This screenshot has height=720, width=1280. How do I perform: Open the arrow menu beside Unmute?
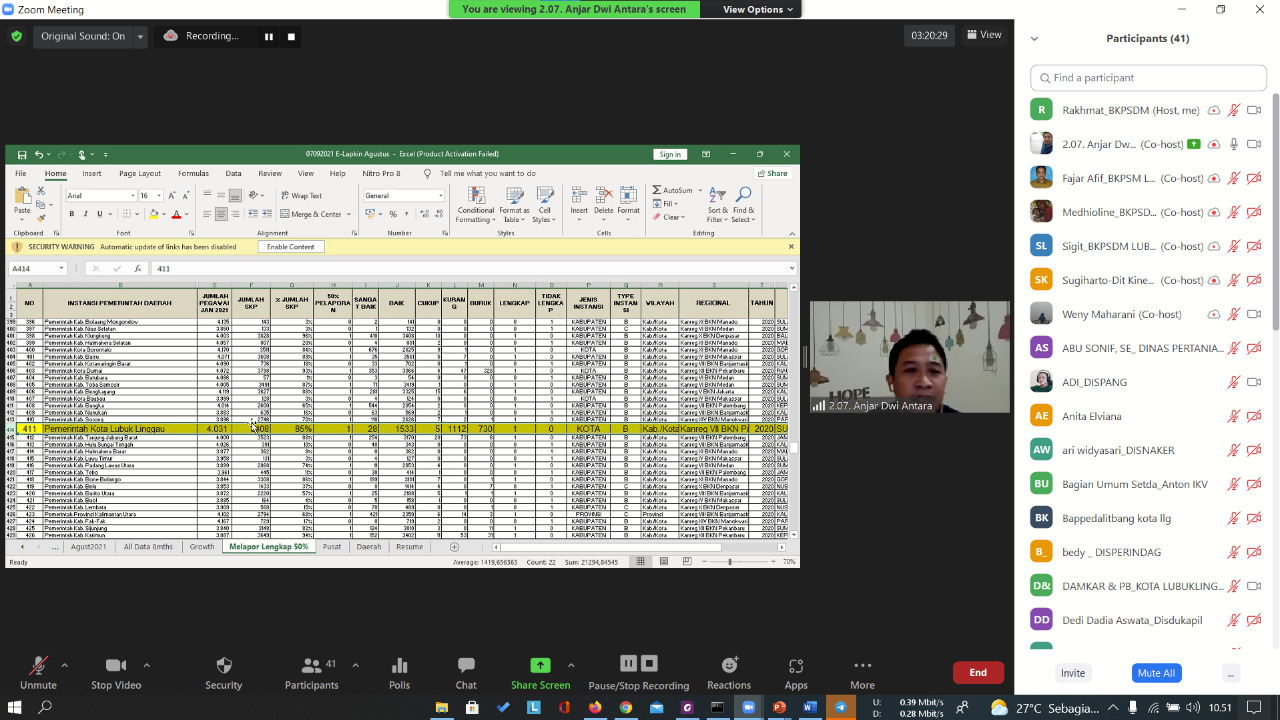click(x=65, y=665)
